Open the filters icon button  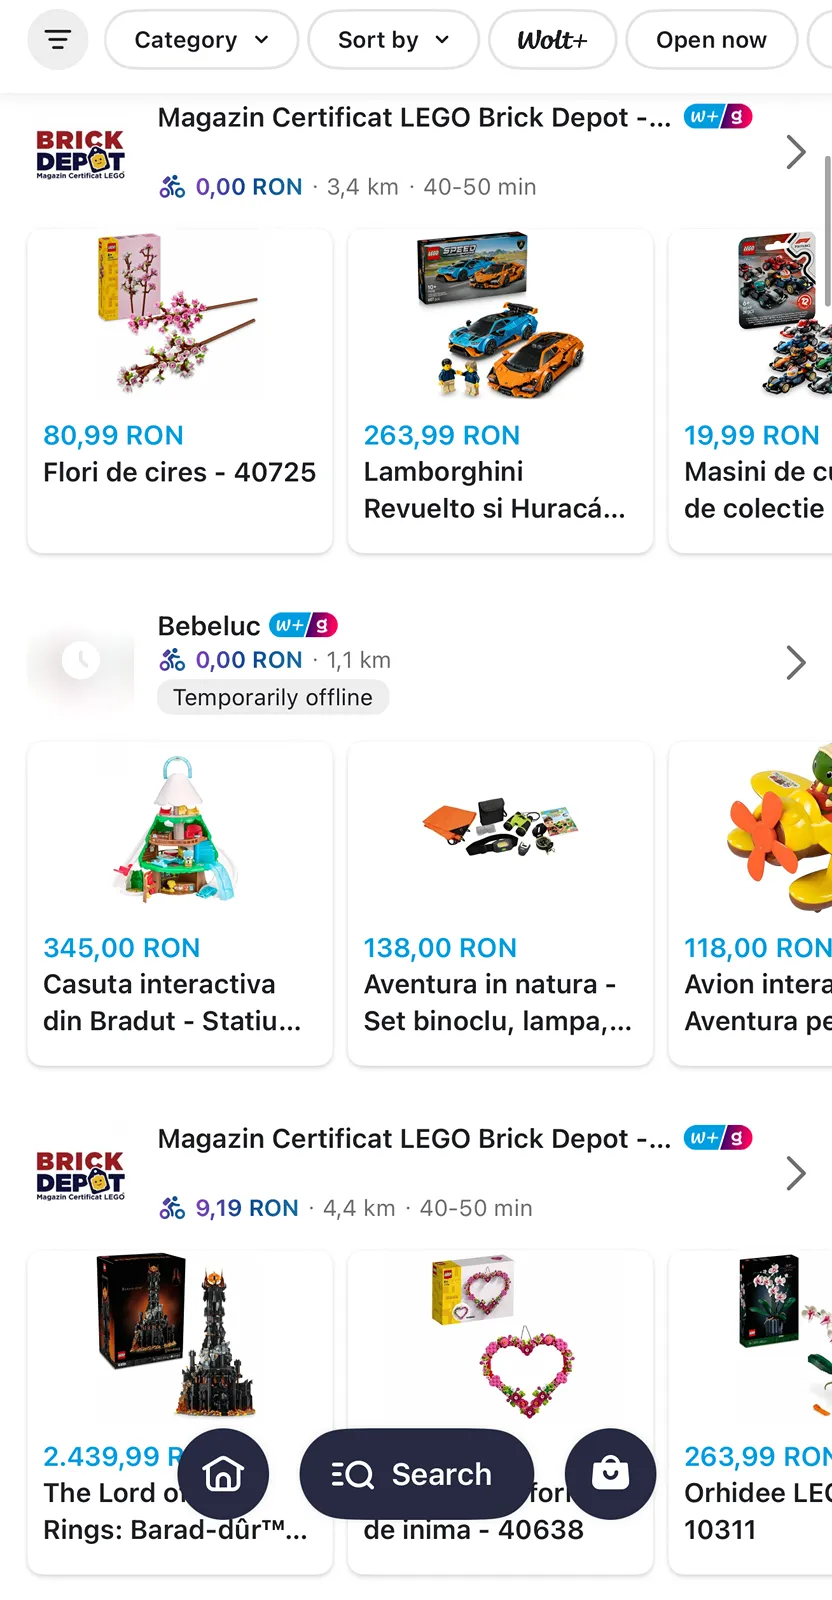pyautogui.click(x=58, y=40)
